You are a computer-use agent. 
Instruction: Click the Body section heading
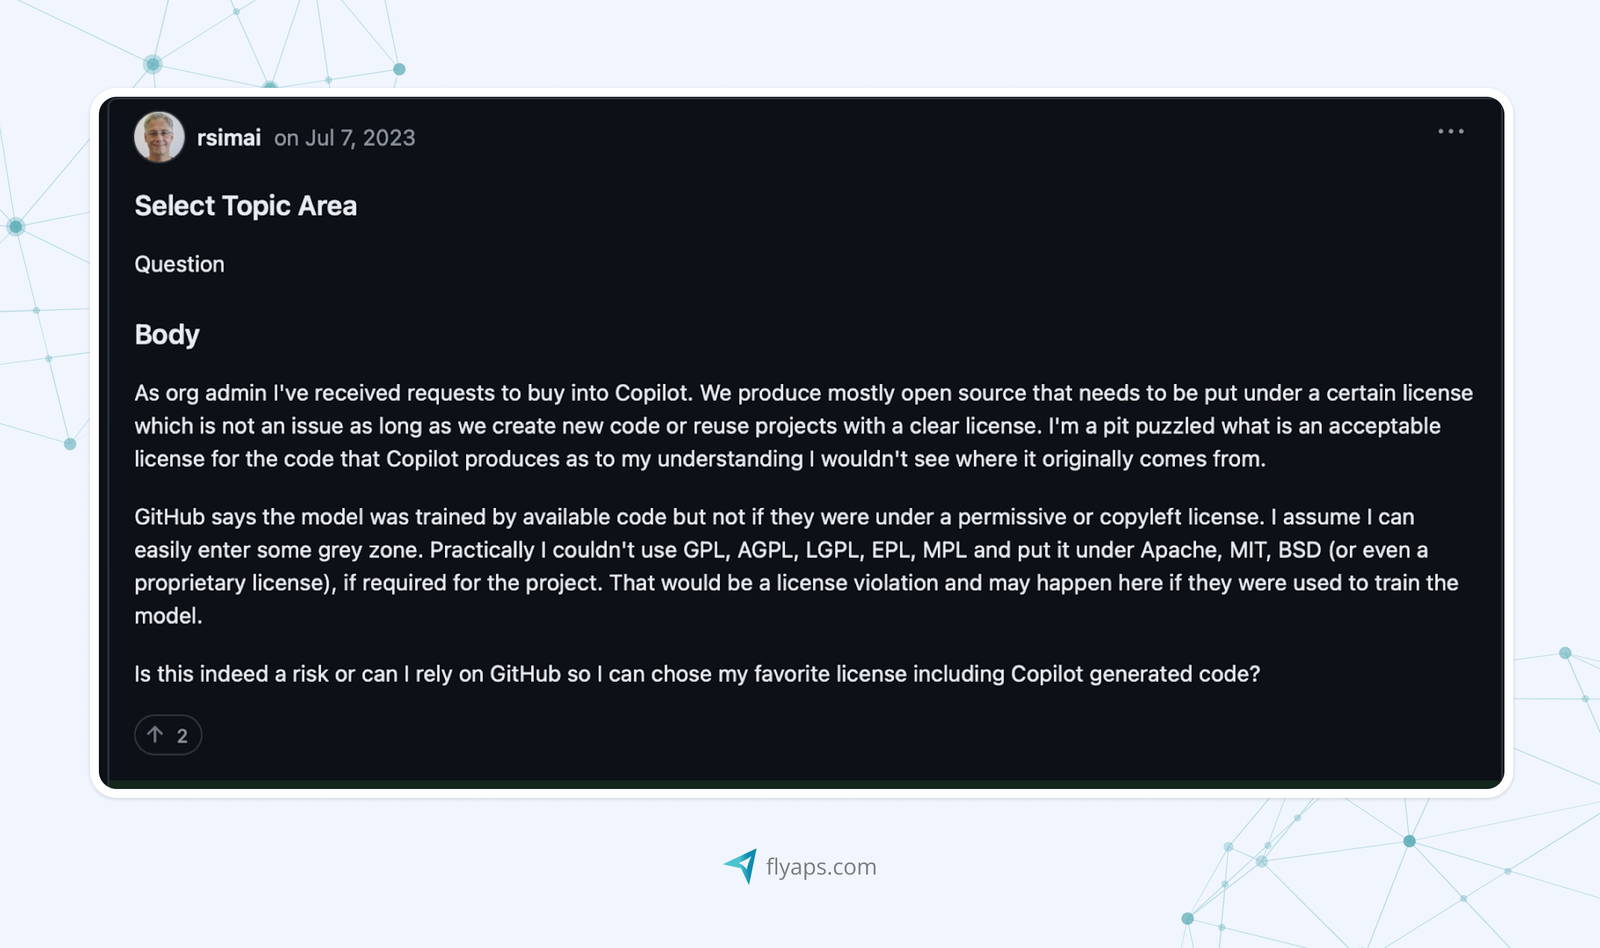166,335
